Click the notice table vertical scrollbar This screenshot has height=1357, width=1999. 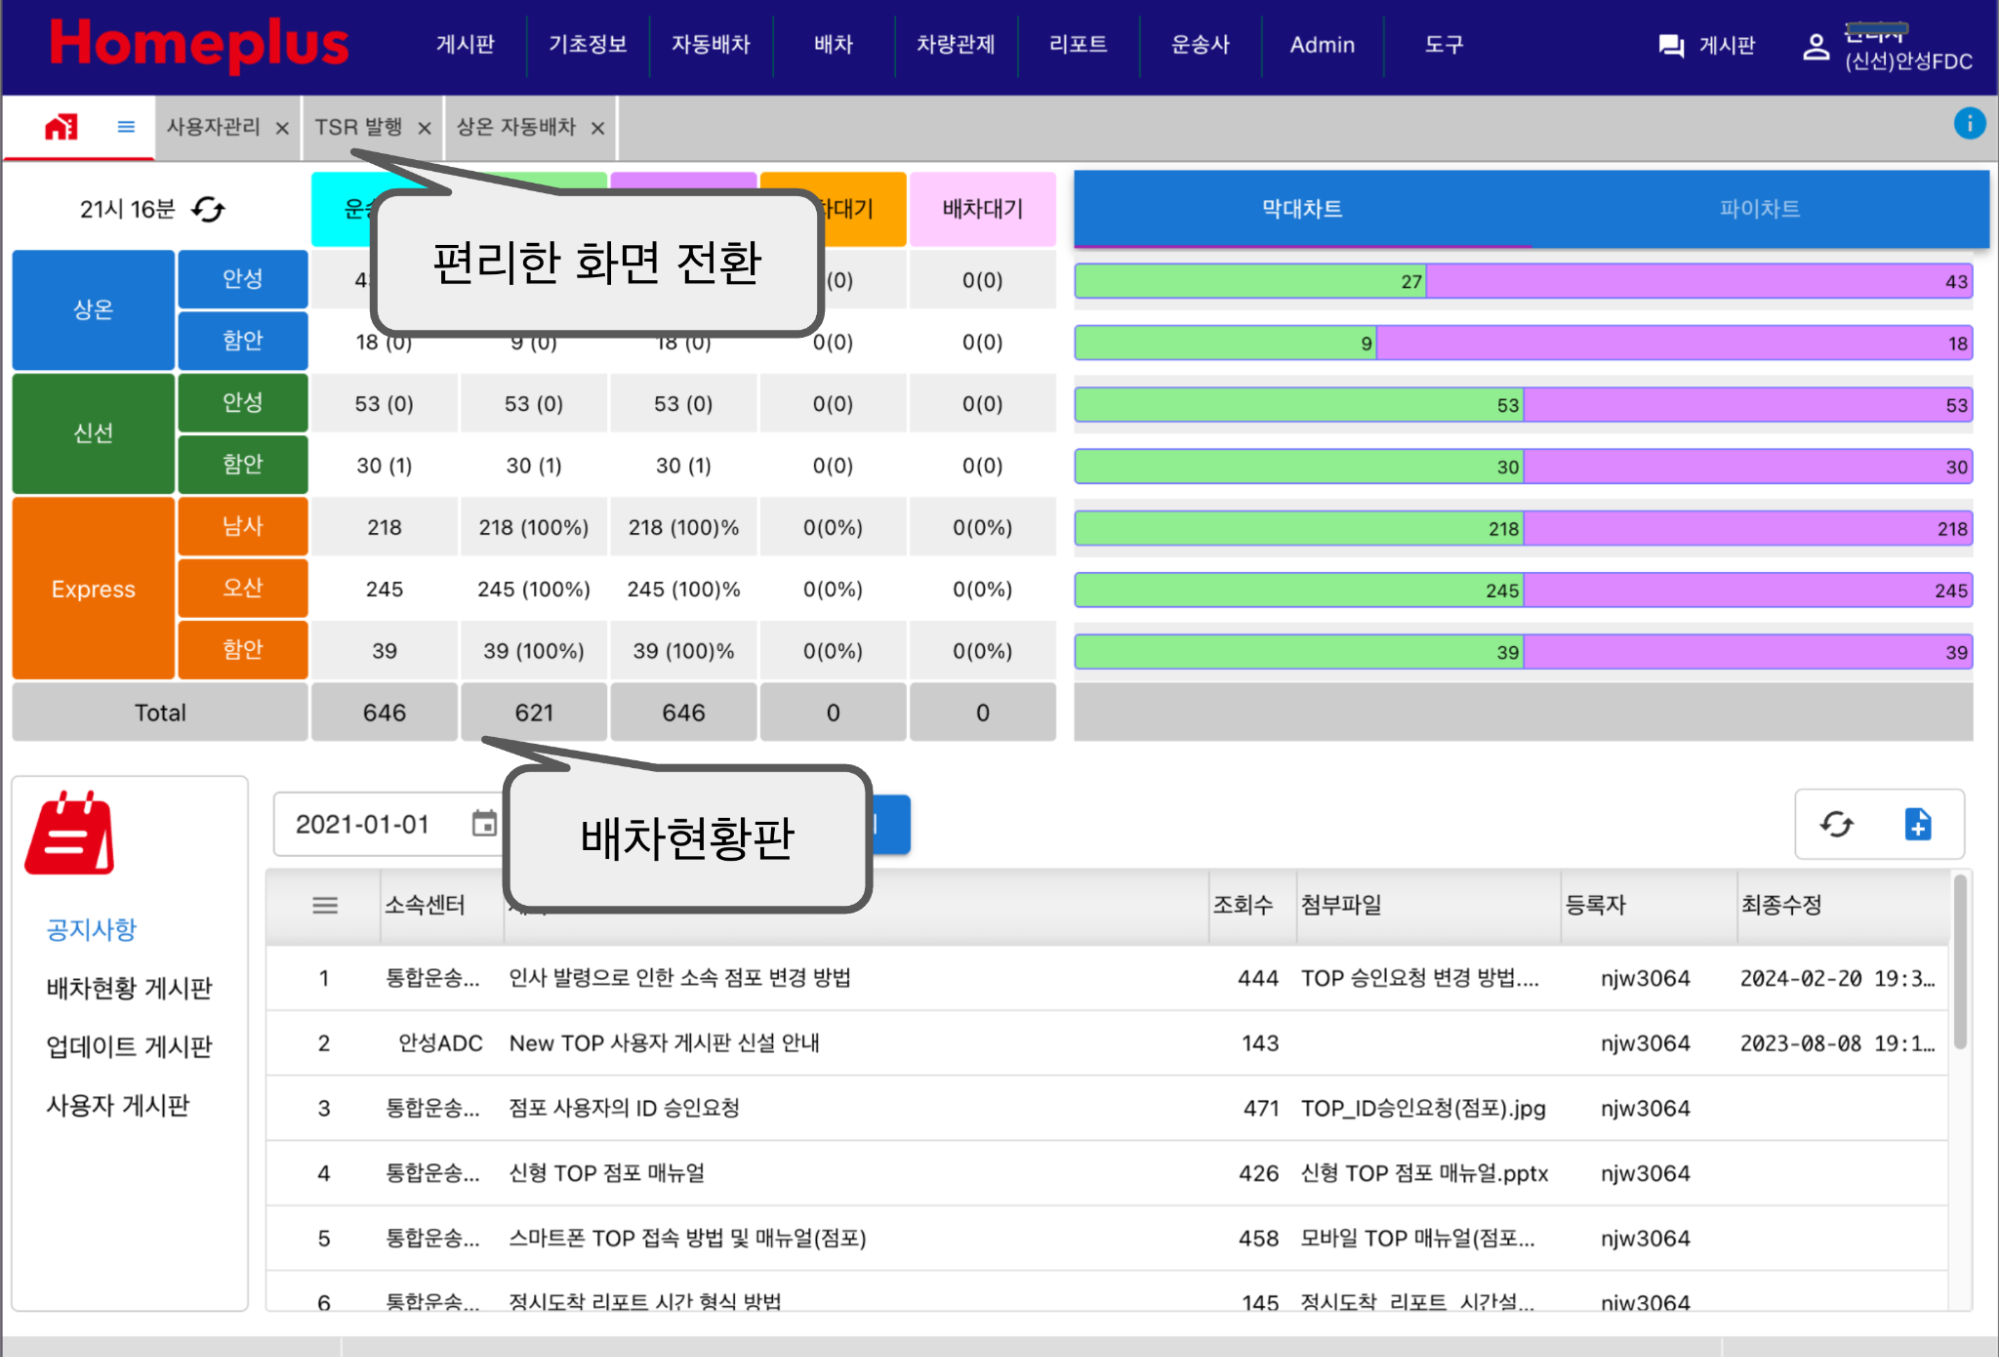pyautogui.click(x=1960, y=962)
